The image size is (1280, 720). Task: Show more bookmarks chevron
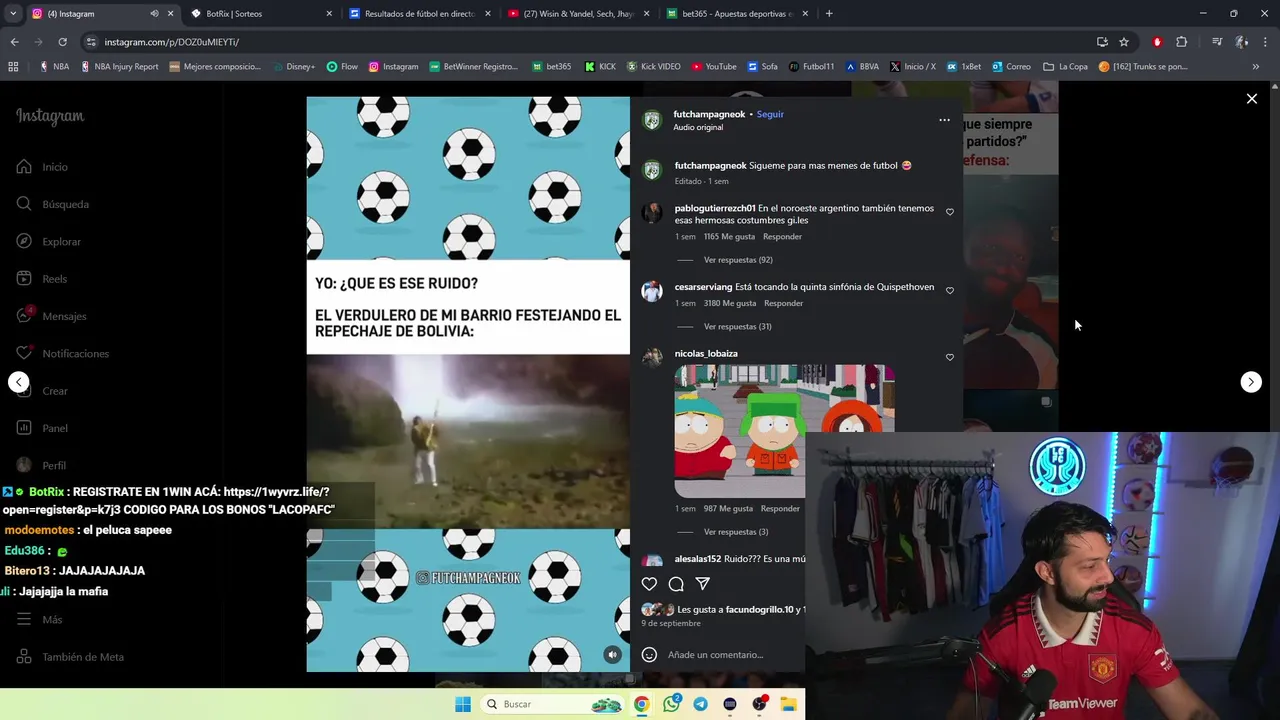(x=1256, y=67)
